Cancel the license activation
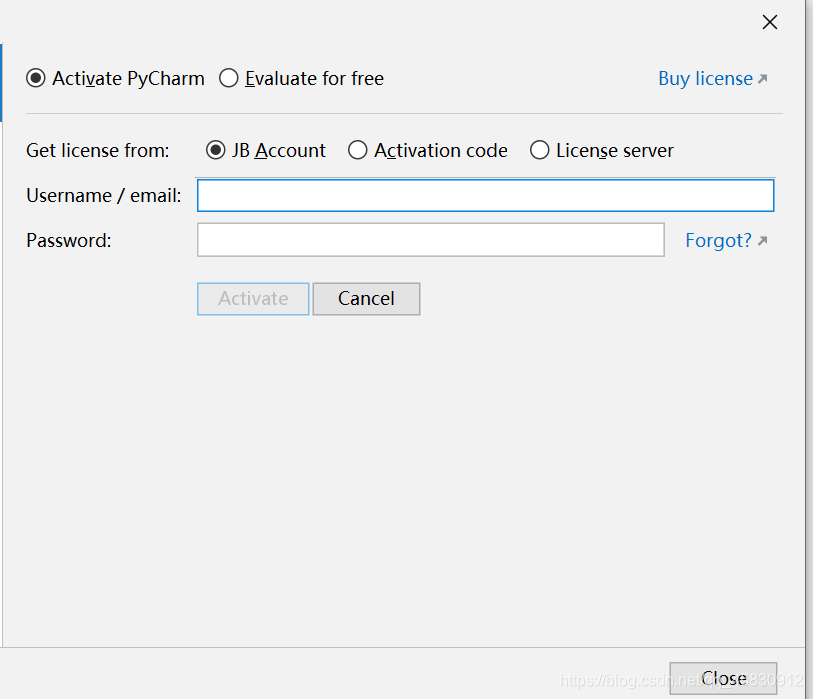The width and height of the screenshot is (813, 699). (366, 299)
